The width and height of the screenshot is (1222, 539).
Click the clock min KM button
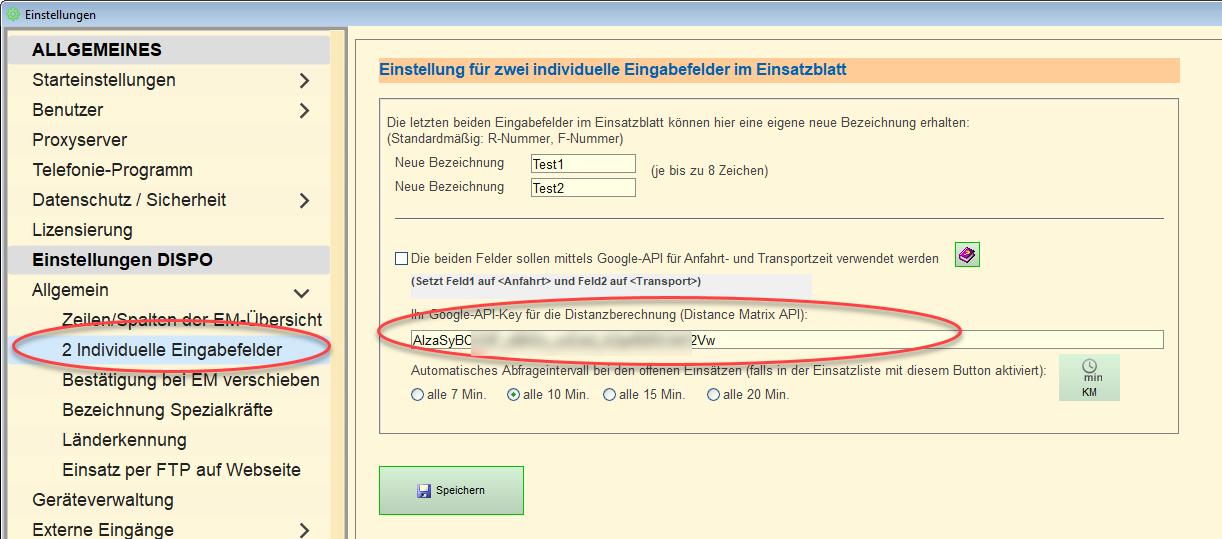click(1089, 378)
